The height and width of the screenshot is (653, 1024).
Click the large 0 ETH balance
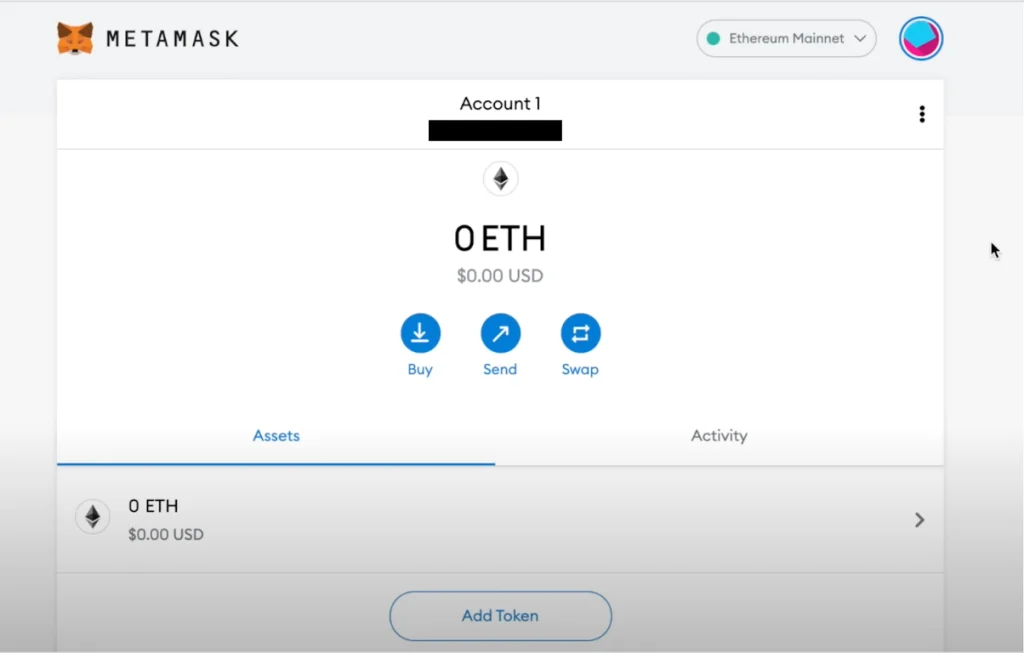tap(500, 239)
